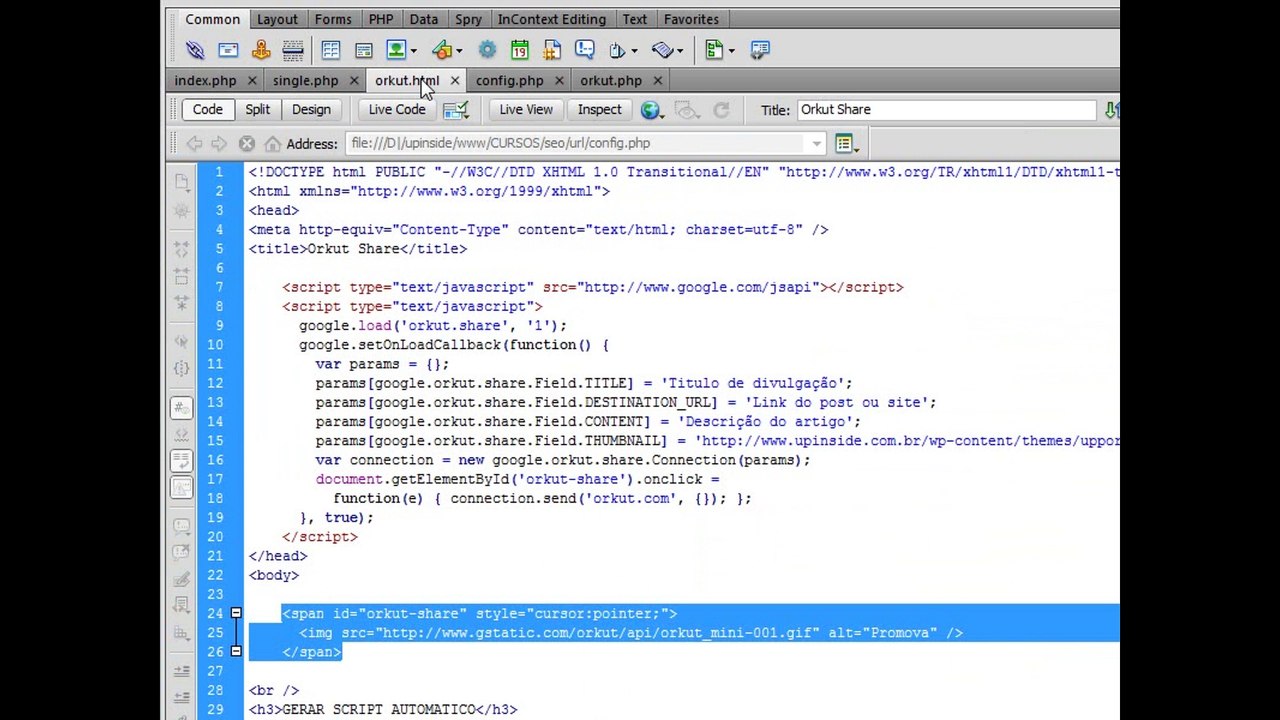Switch to Split view

[257, 109]
